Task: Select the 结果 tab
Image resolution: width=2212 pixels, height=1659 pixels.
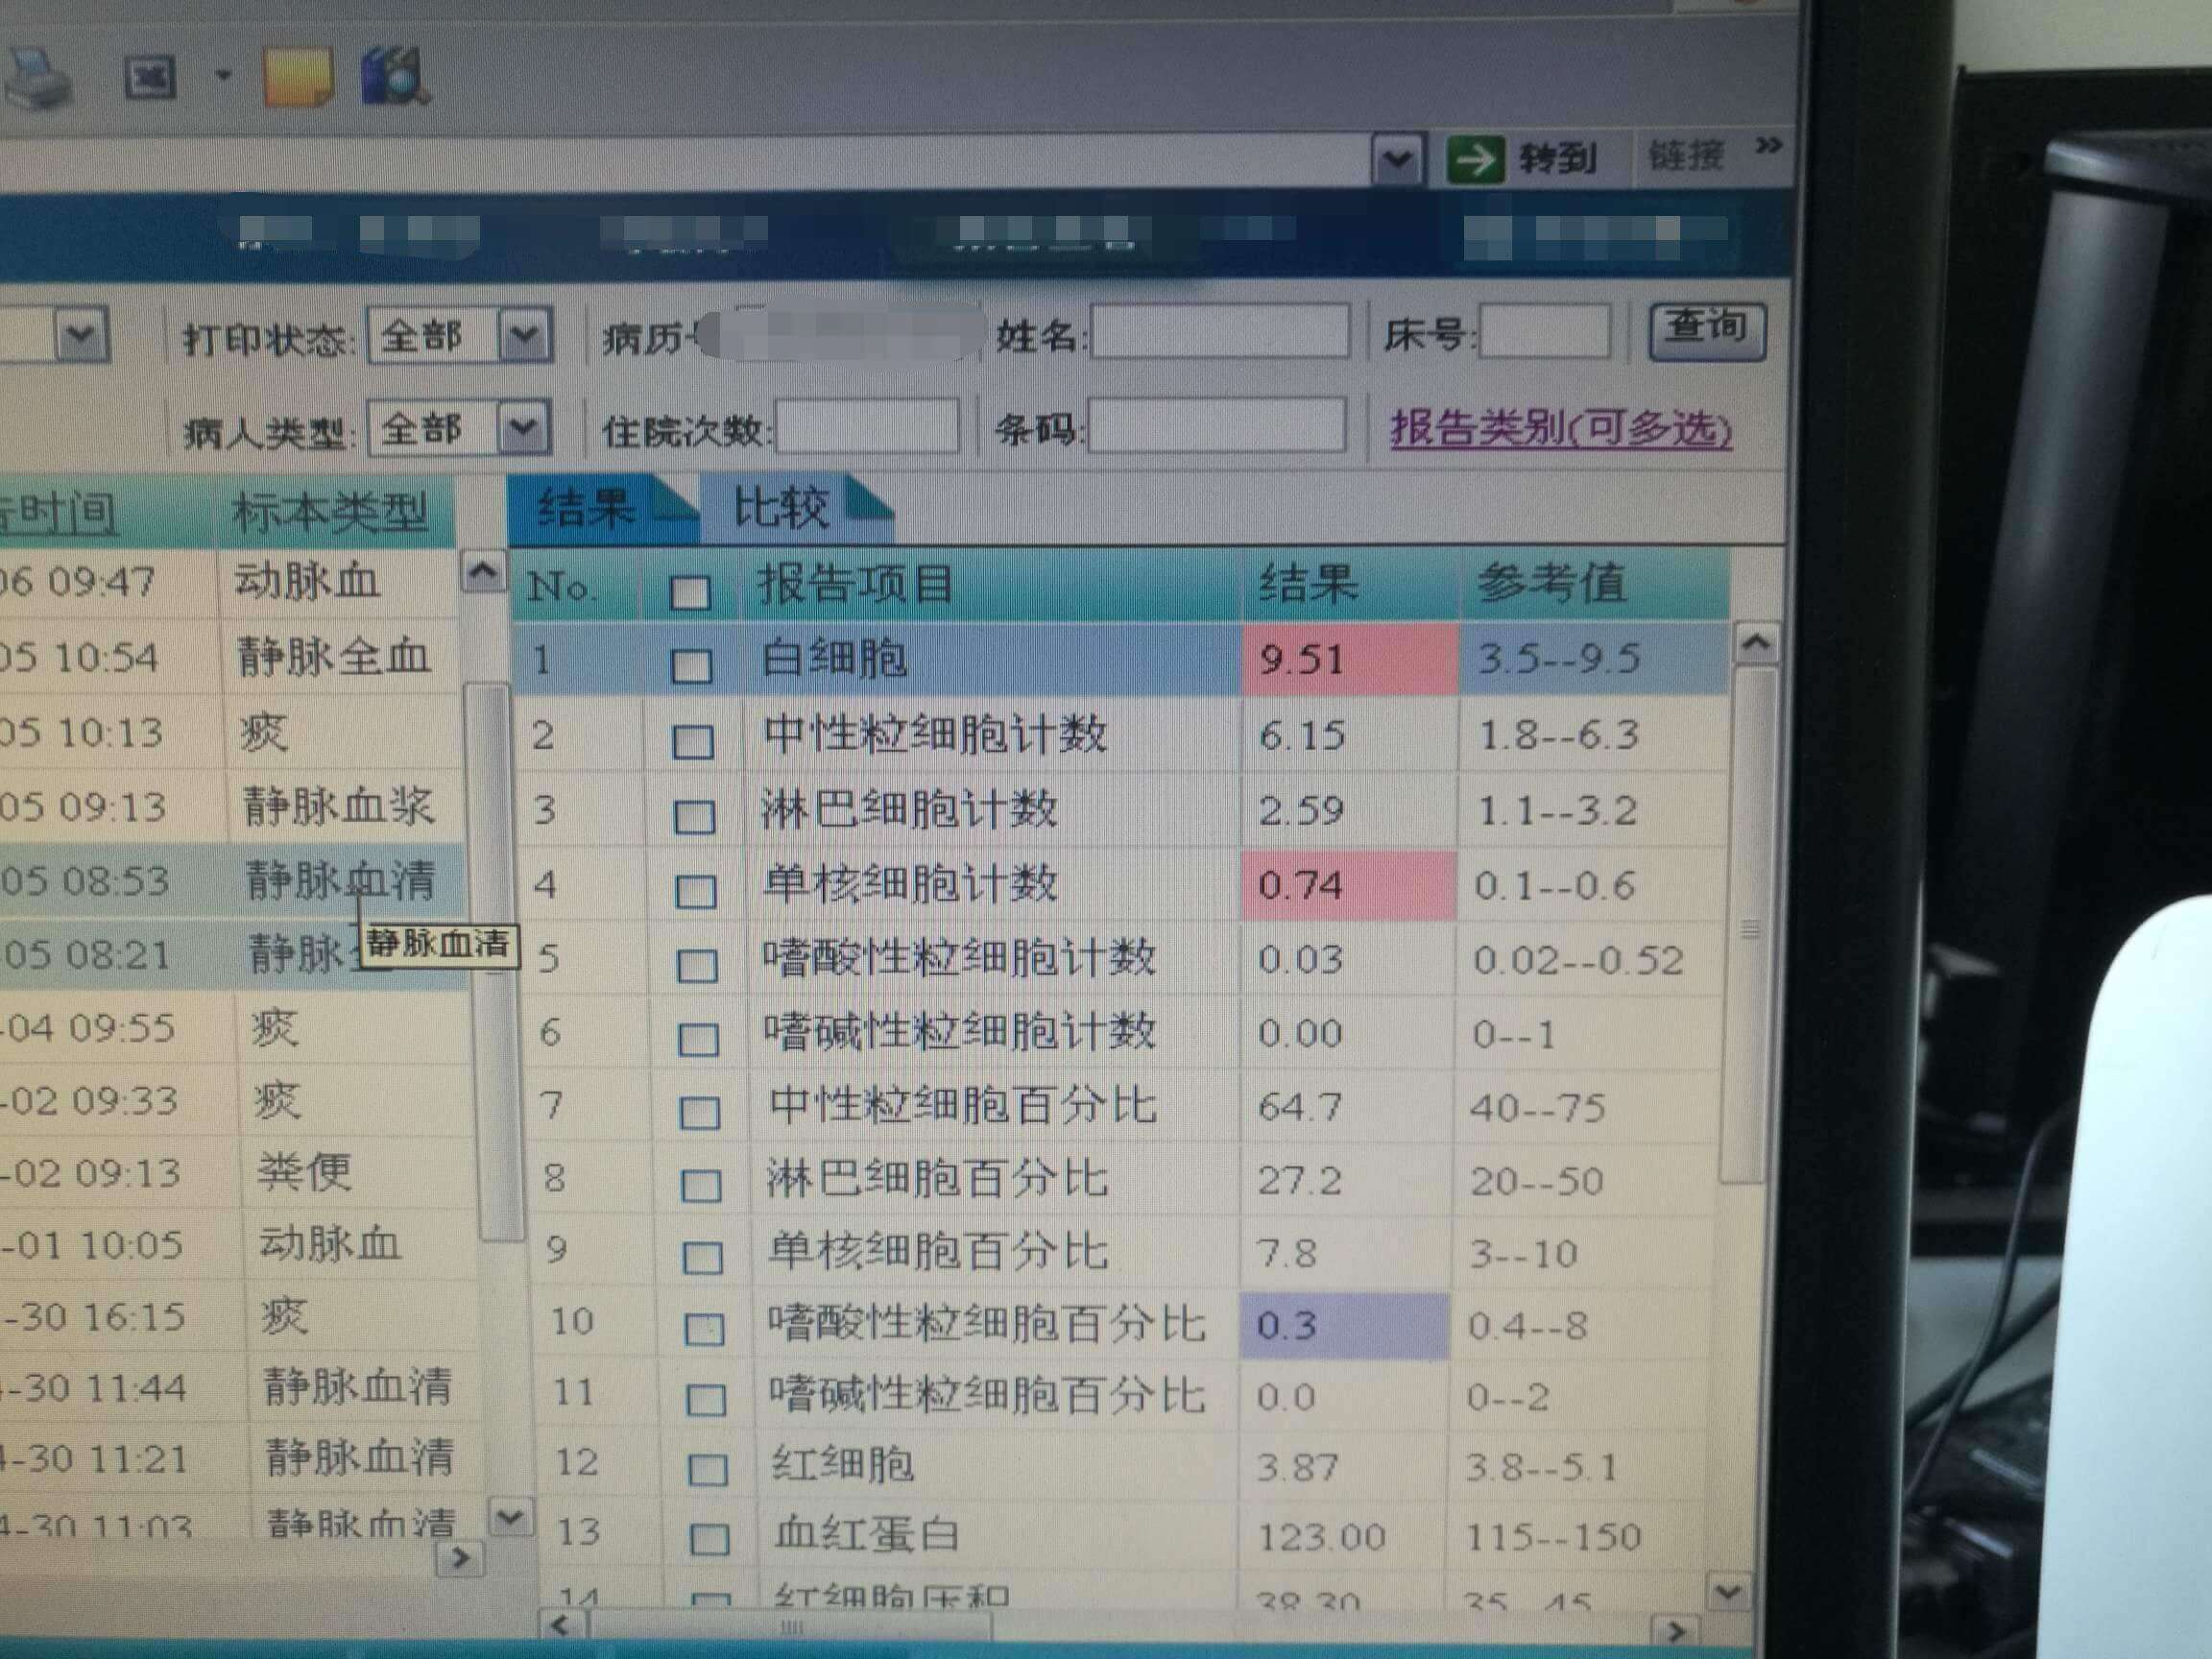Action: tap(587, 507)
